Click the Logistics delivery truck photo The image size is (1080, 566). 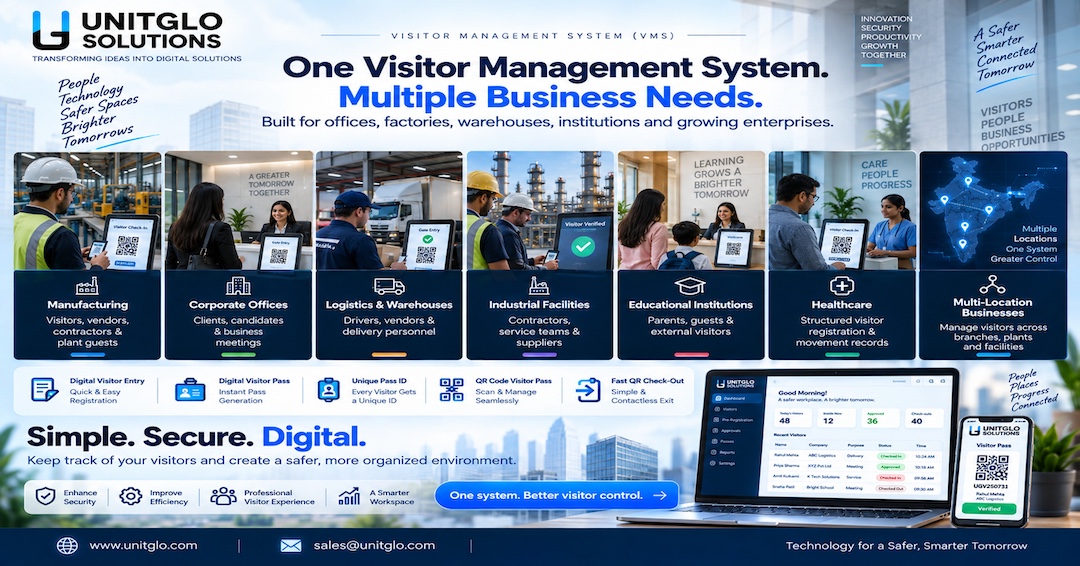(x=389, y=210)
